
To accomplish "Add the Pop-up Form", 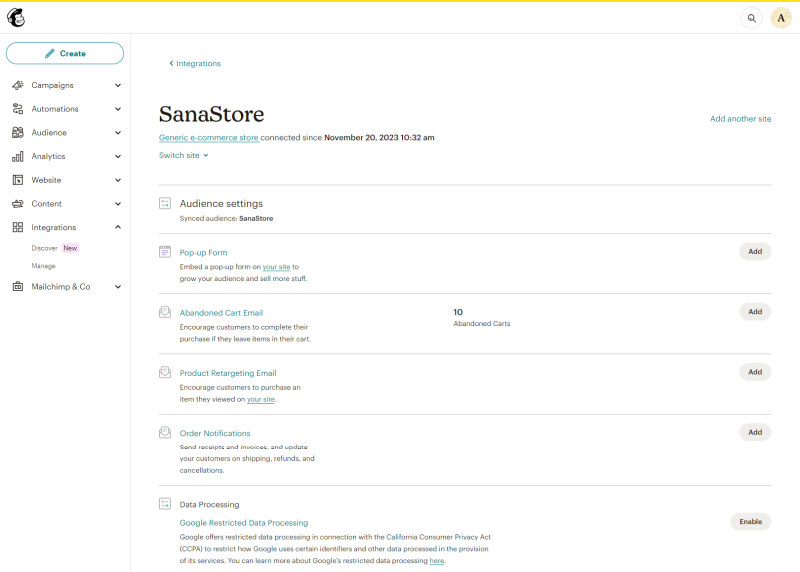I will click(755, 252).
